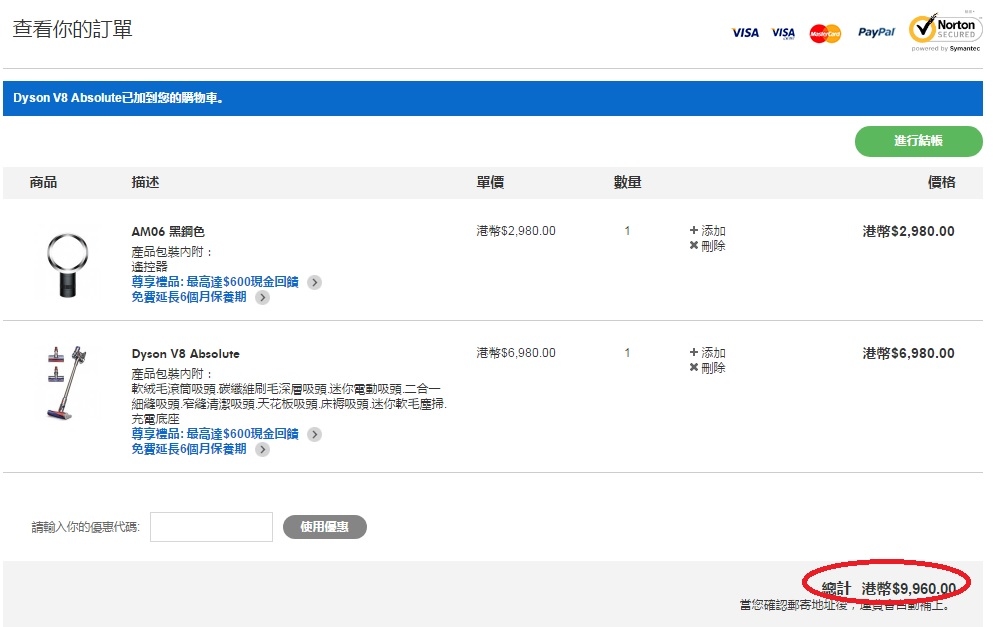Click the 價格 column header

(942, 182)
